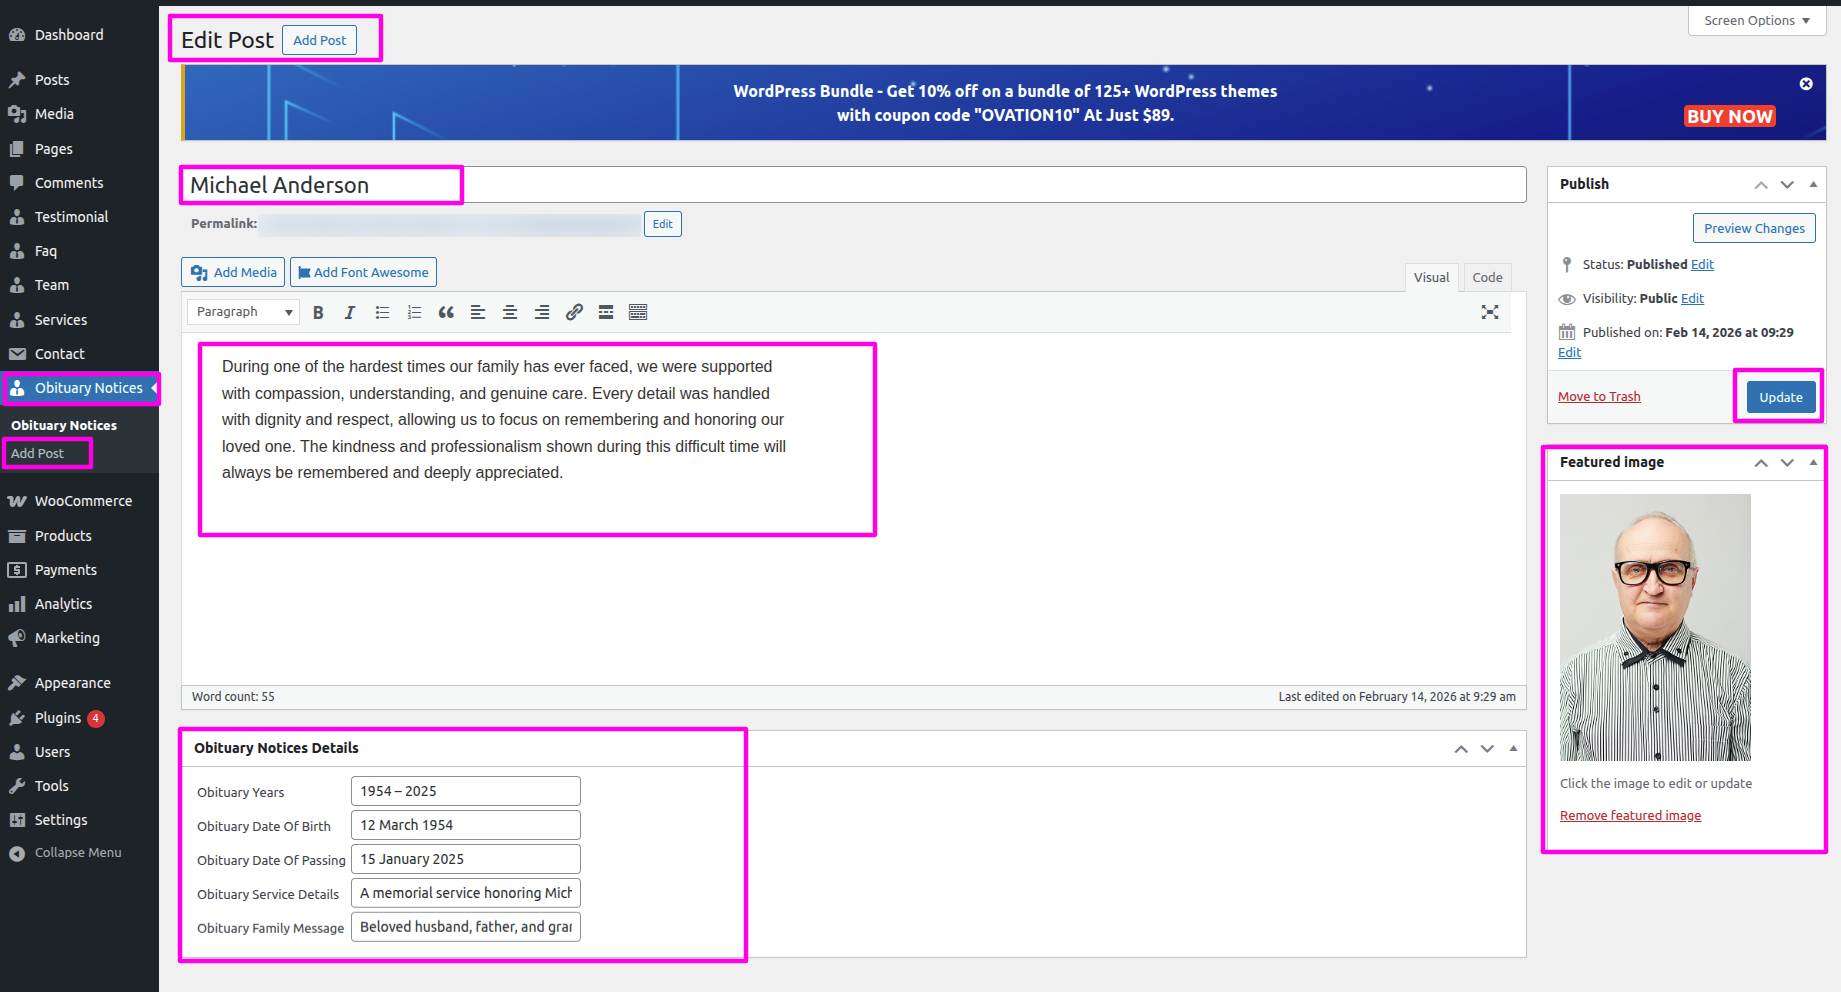Screen dimensions: 1841x992
Task: Expand the Screen Options dropdown
Action: click(1756, 21)
